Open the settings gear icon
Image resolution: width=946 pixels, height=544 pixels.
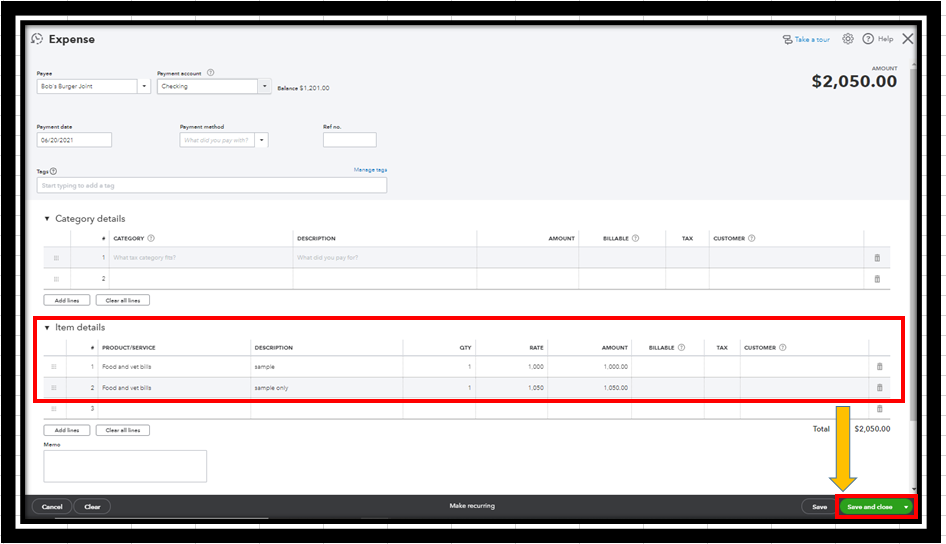coord(848,39)
